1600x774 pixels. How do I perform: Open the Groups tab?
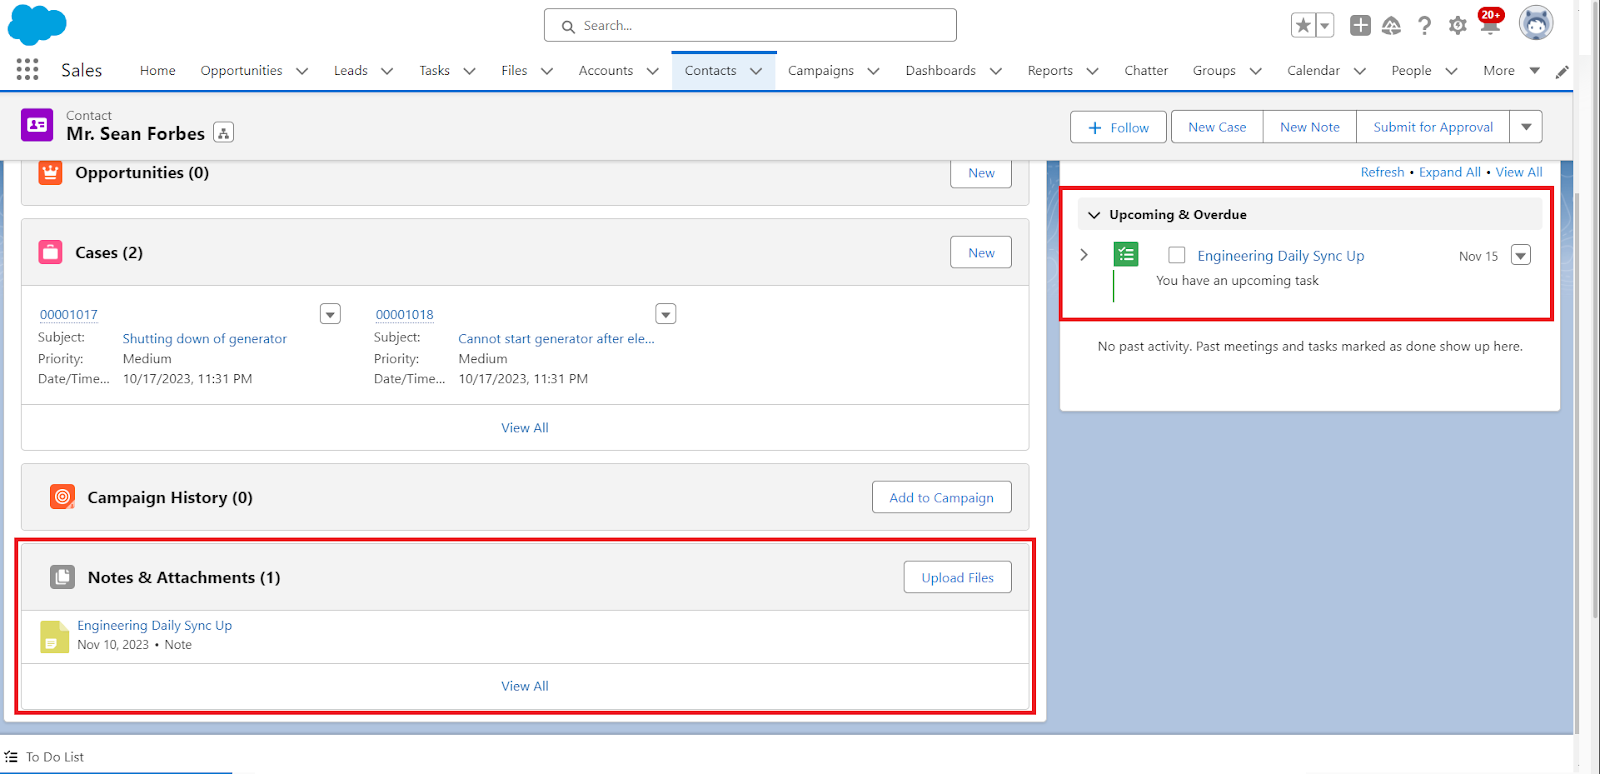tap(1214, 70)
